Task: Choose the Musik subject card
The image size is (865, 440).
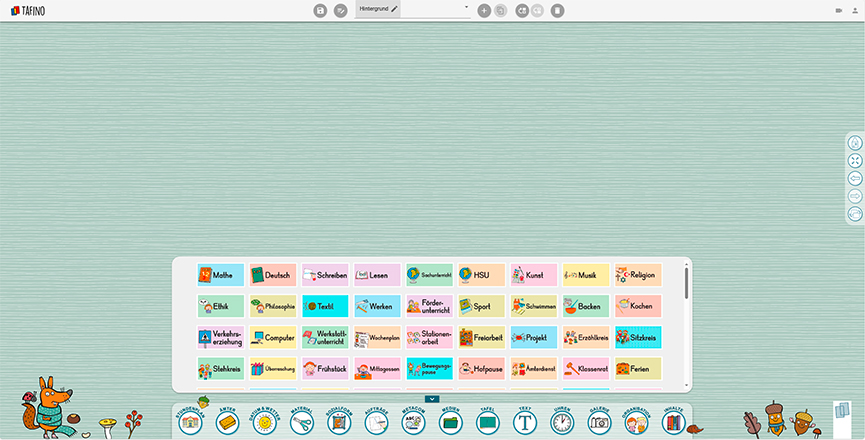Action: click(x=586, y=275)
